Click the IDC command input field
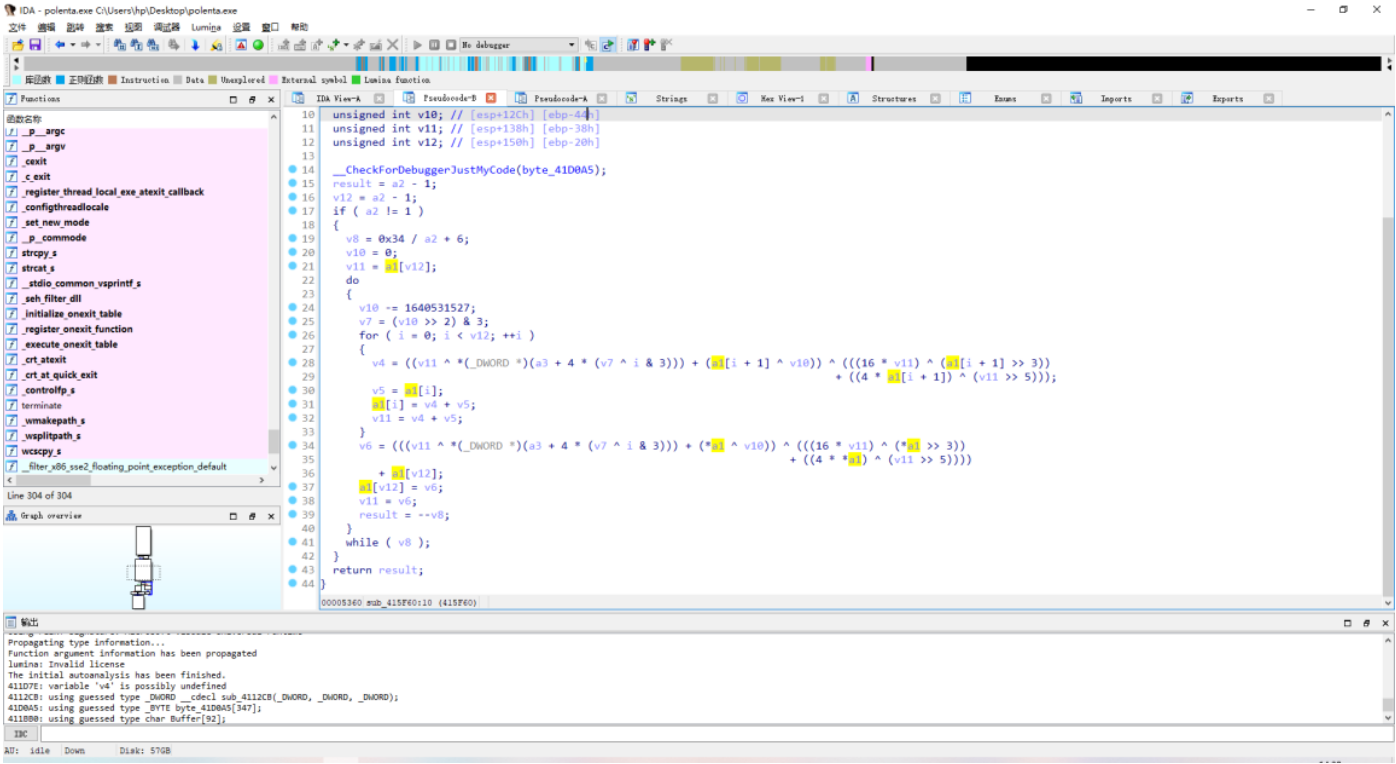The width and height of the screenshot is (1396, 764). 716,734
